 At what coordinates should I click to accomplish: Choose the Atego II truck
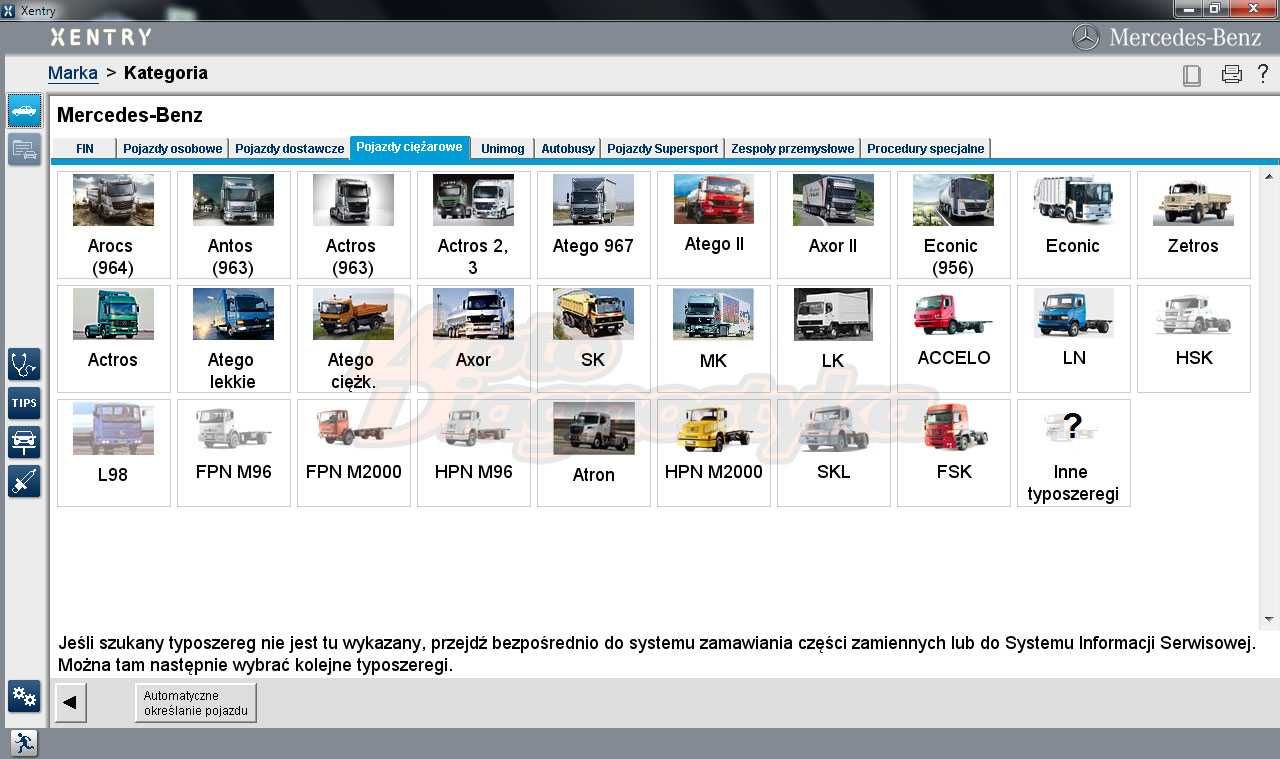(714, 225)
